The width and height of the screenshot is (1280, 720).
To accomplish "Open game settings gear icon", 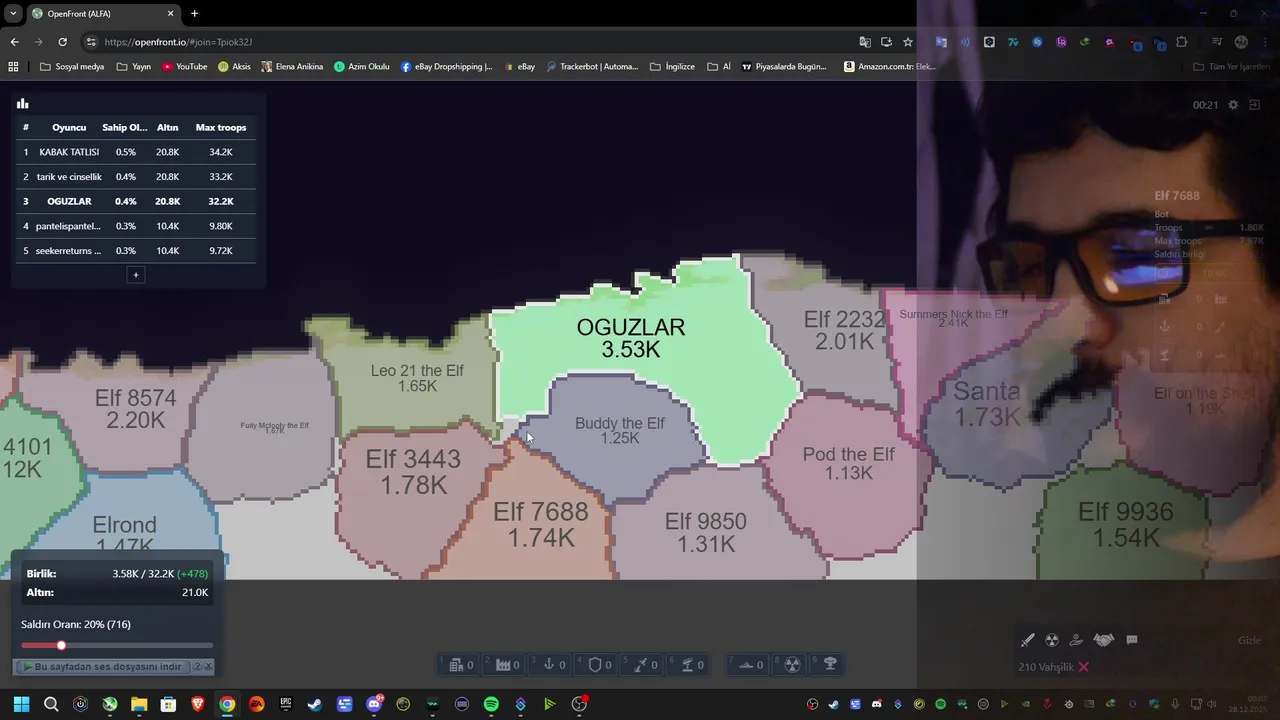I will [x=1233, y=105].
